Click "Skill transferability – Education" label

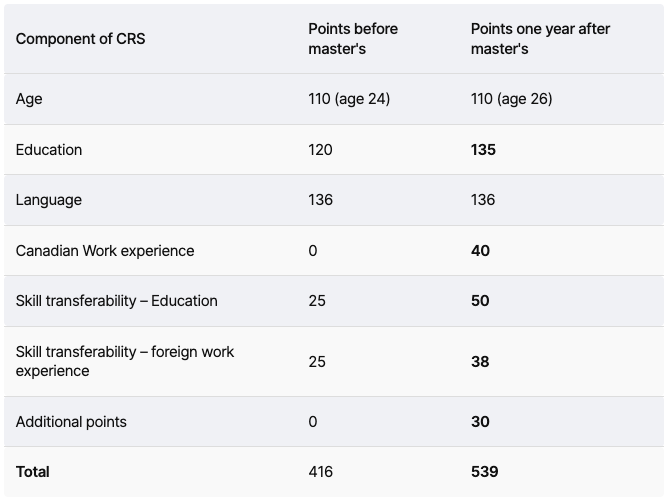(x=116, y=301)
